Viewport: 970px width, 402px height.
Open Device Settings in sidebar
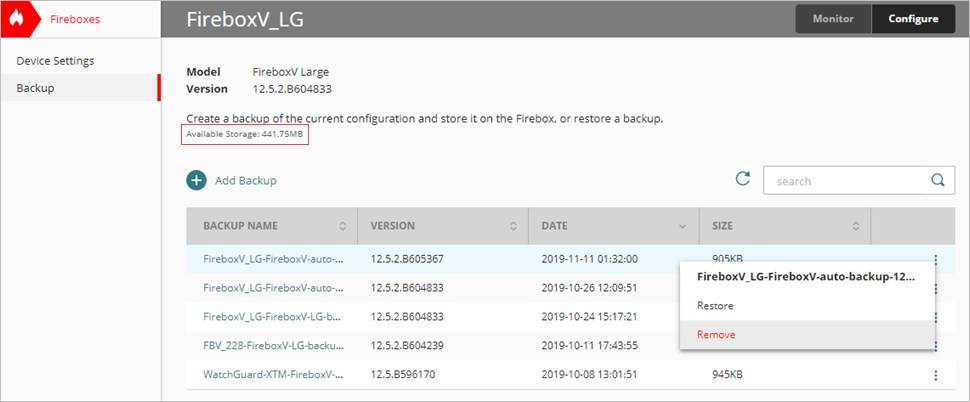(x=55, y=61)
